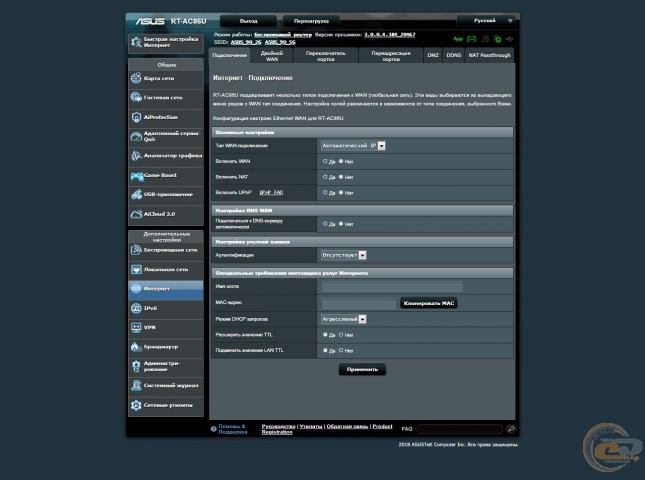Open the Network Map (Карта сети) page
Viewport: 645px width, 480px height.
166,79
